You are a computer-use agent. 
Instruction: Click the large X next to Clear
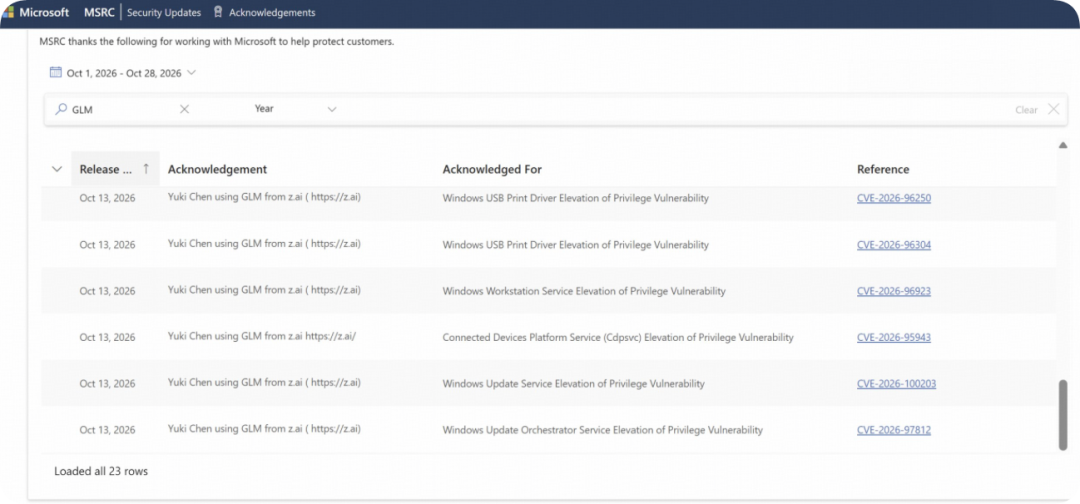tap(1054, 109)
